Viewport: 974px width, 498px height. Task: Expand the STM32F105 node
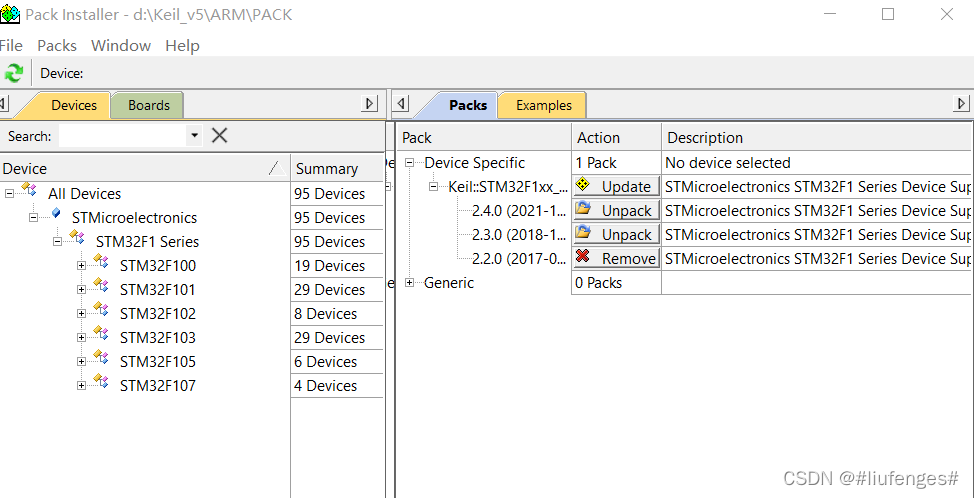(x=81, y=362)
